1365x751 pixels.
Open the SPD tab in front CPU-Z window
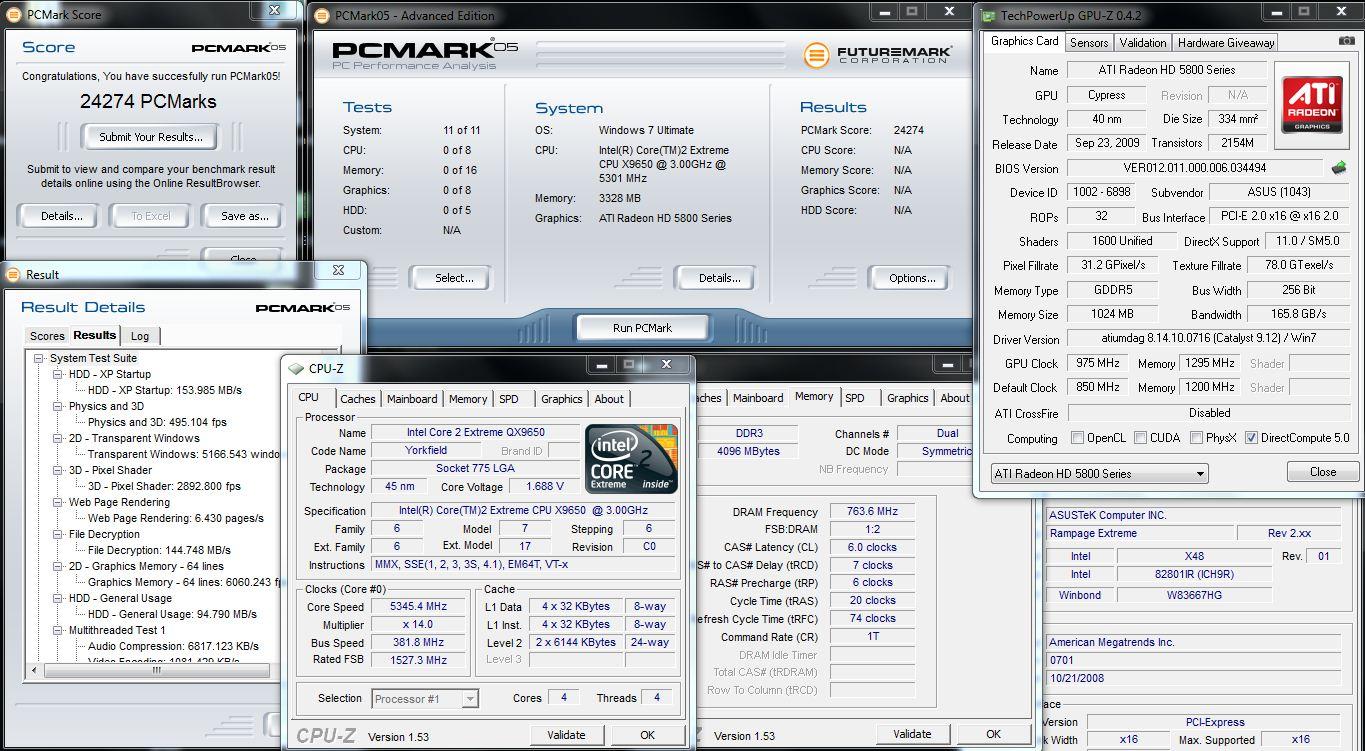point(509,399)
